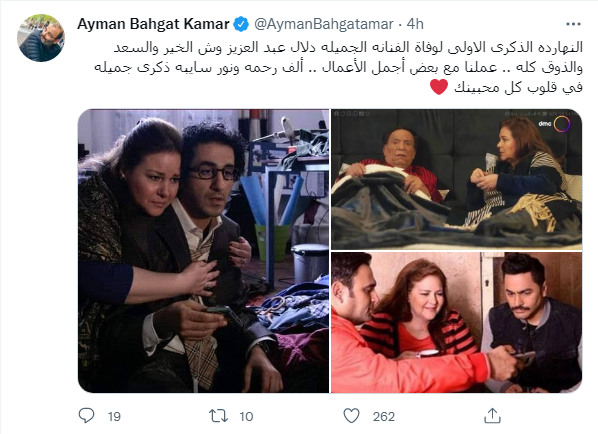The image size is (598, 434).
Task: Click the first line of Arabic tweet text
Action: pyautogui.click(x=348, y=48)
